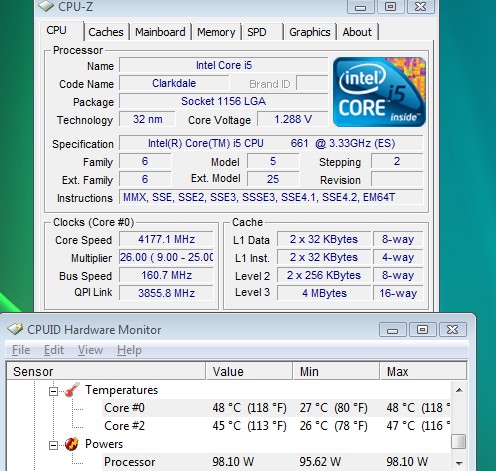Click the Level 3 cache value 4 MBytes
The width and height of the screenshot is (496, 471).
point(324,293)
